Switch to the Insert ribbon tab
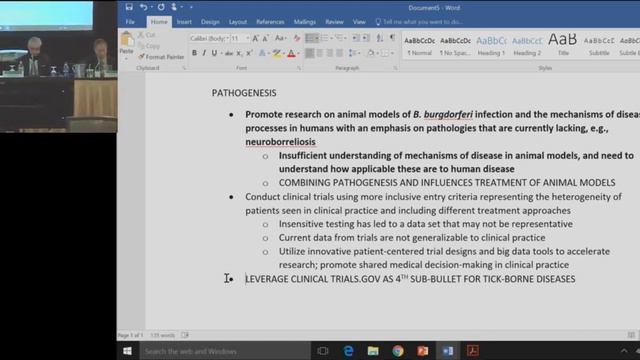This screenshot has width=640, height=360. 184,22
